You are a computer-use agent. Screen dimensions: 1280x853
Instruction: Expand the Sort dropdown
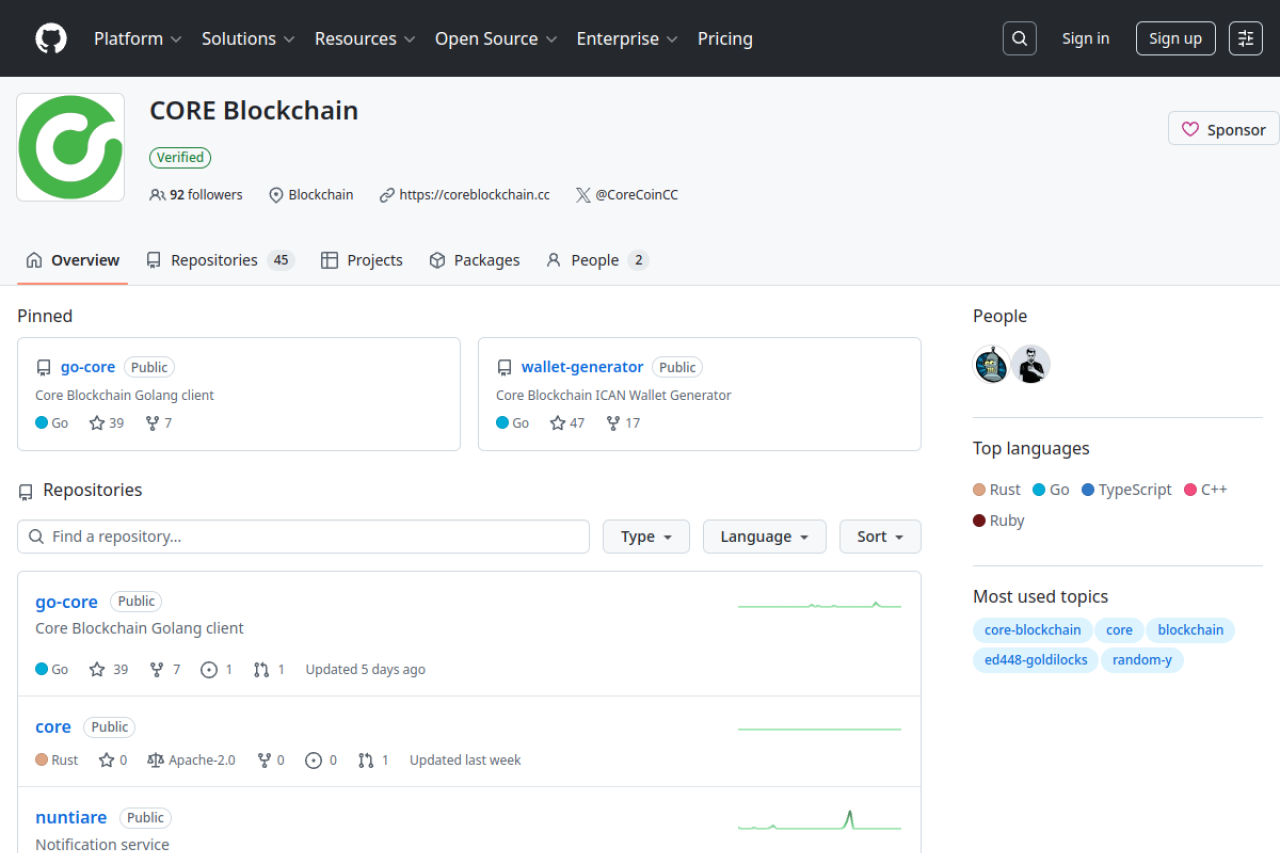[x=880, y=537]
